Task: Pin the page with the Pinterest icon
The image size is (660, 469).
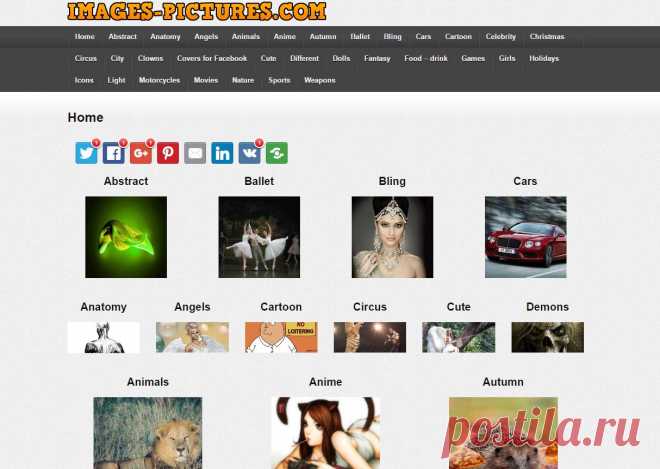Action: click(168, 152)
